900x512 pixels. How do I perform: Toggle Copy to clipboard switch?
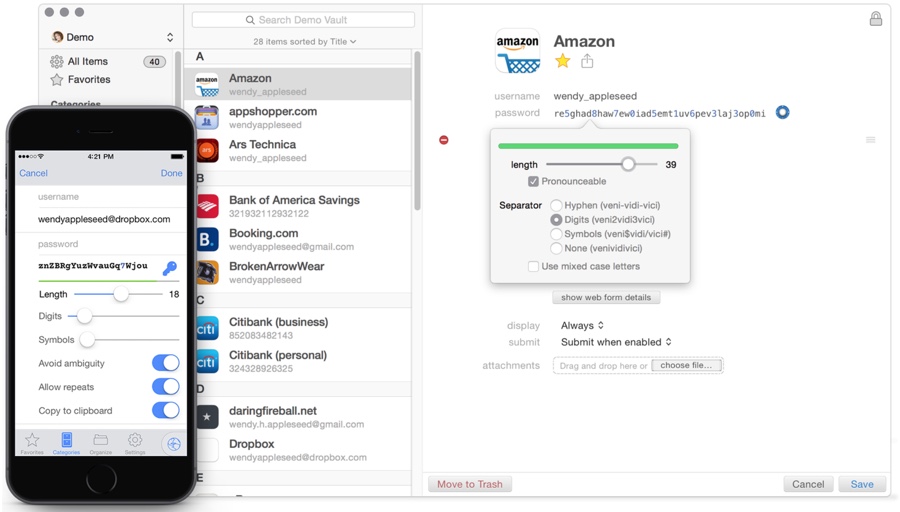[166, 410]
